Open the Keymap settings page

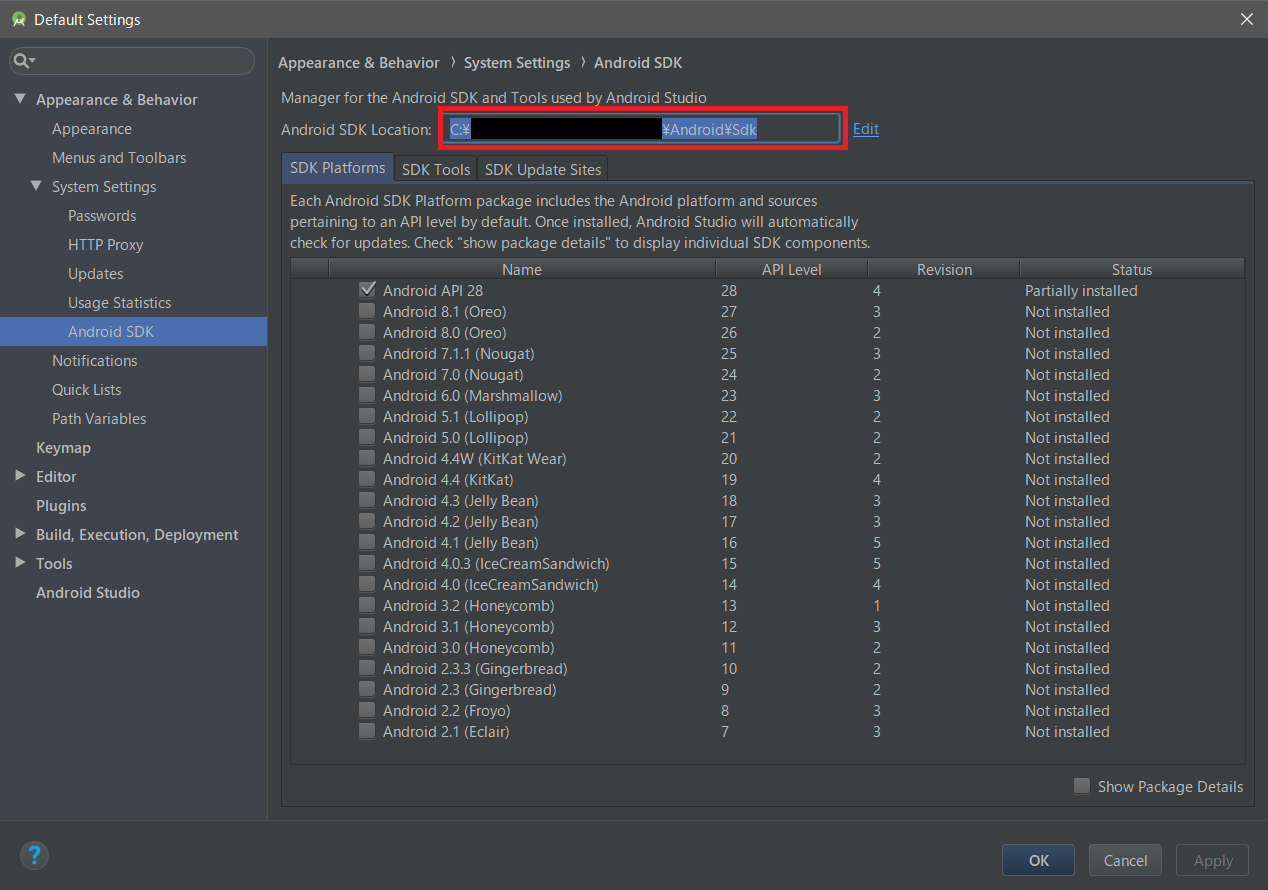click(x=63, y=447)
